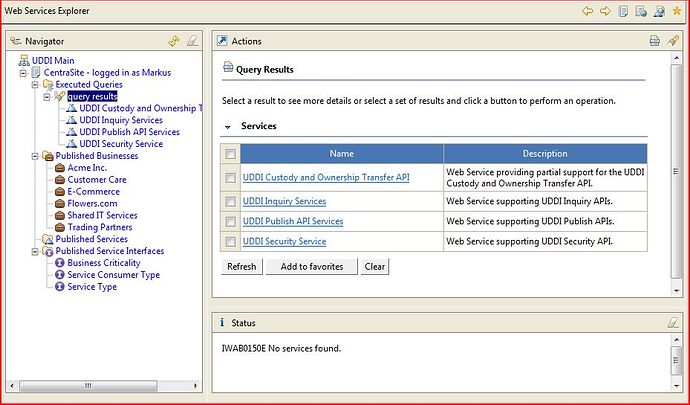Check the UDDI Security Service row
The image size is (690, 405).
coord(230,242)
